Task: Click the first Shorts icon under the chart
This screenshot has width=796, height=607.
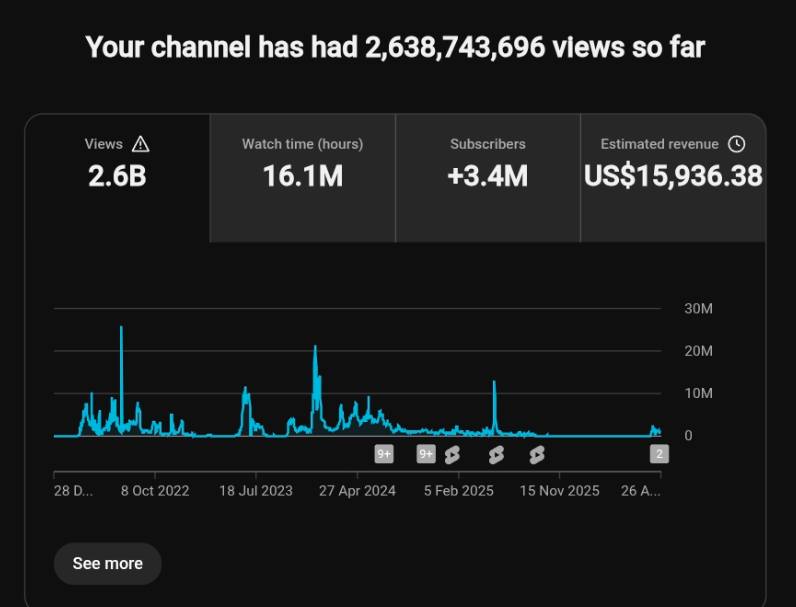Action: (452, 455)
